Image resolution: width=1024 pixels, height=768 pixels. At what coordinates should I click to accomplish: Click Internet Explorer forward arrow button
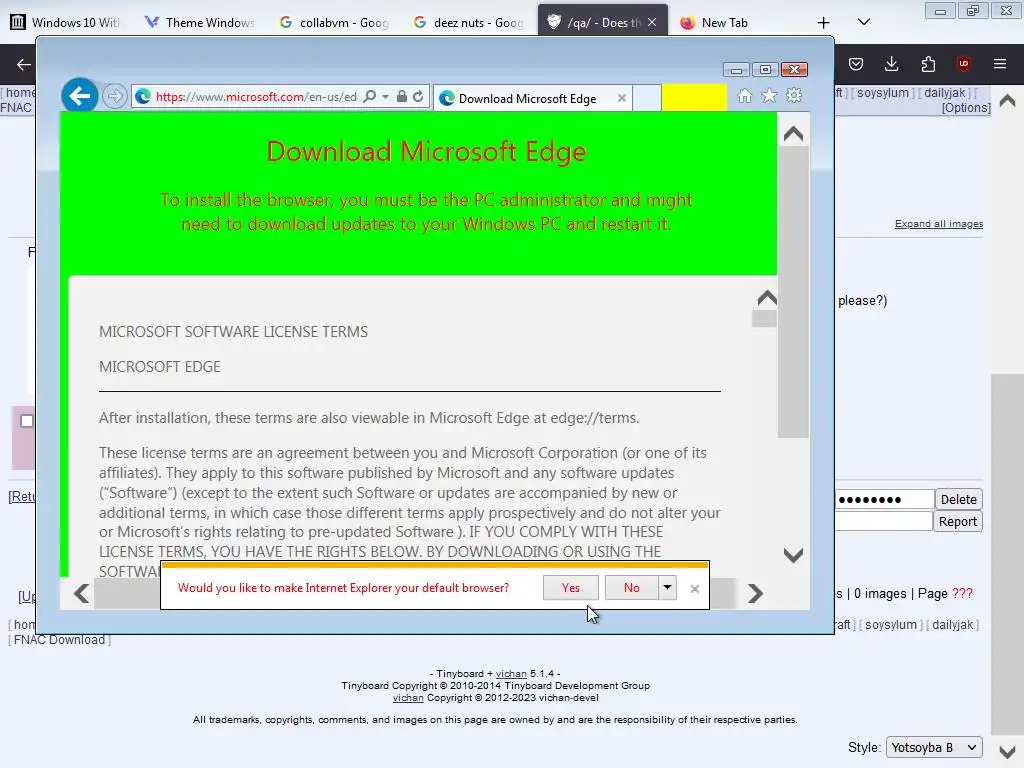tap(114, 97)
